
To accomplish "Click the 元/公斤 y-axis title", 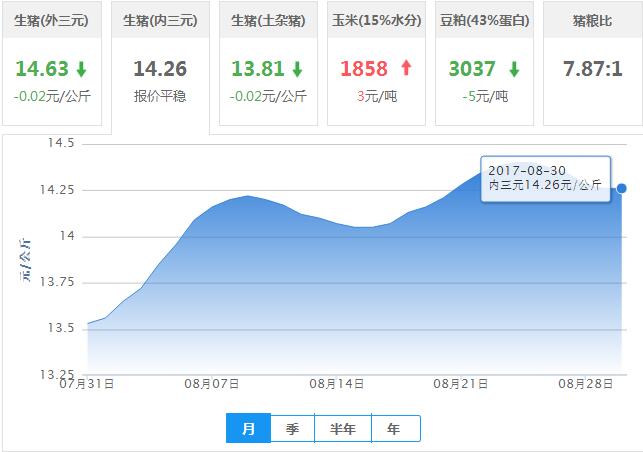I will click(25, 260).
